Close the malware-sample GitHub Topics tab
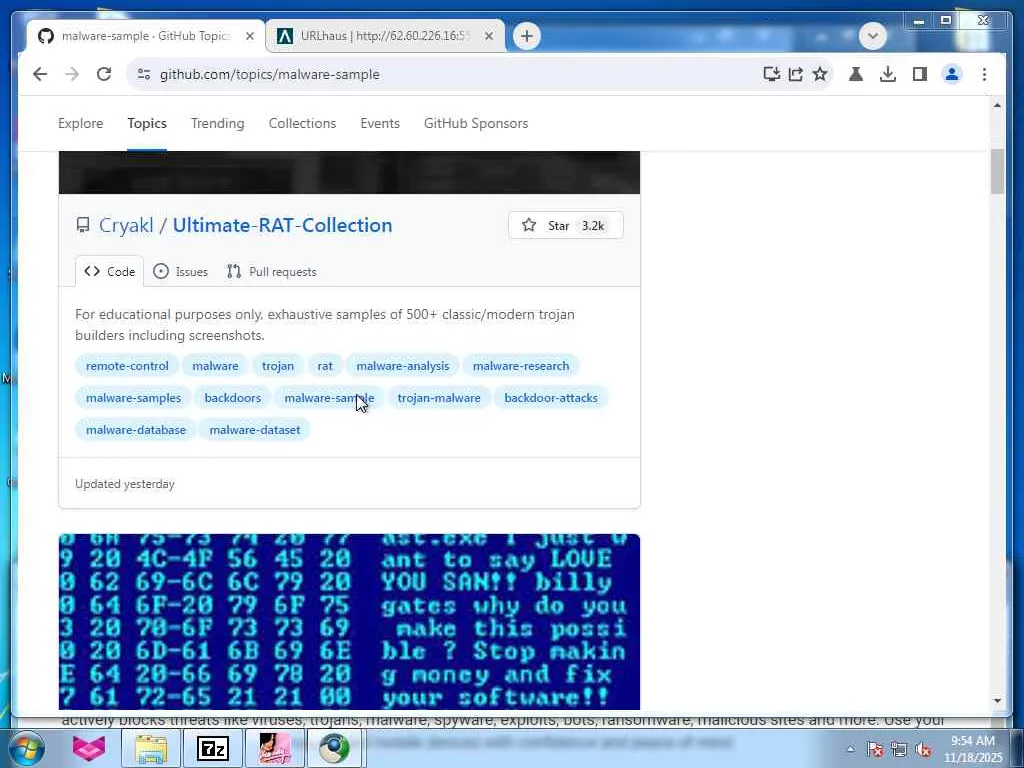Image resolution: width=1024 pixels, height=768 pixels. (249, 36)
